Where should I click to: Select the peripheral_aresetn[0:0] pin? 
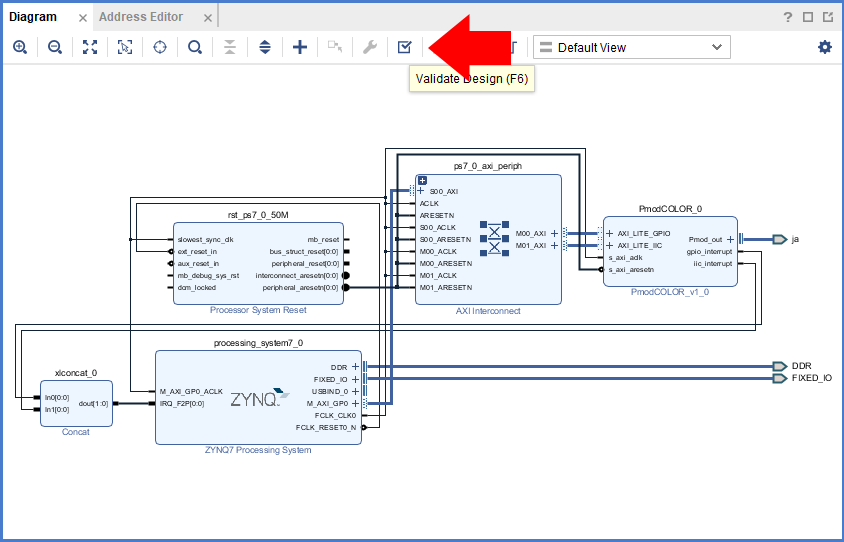[x=300, y=287]
